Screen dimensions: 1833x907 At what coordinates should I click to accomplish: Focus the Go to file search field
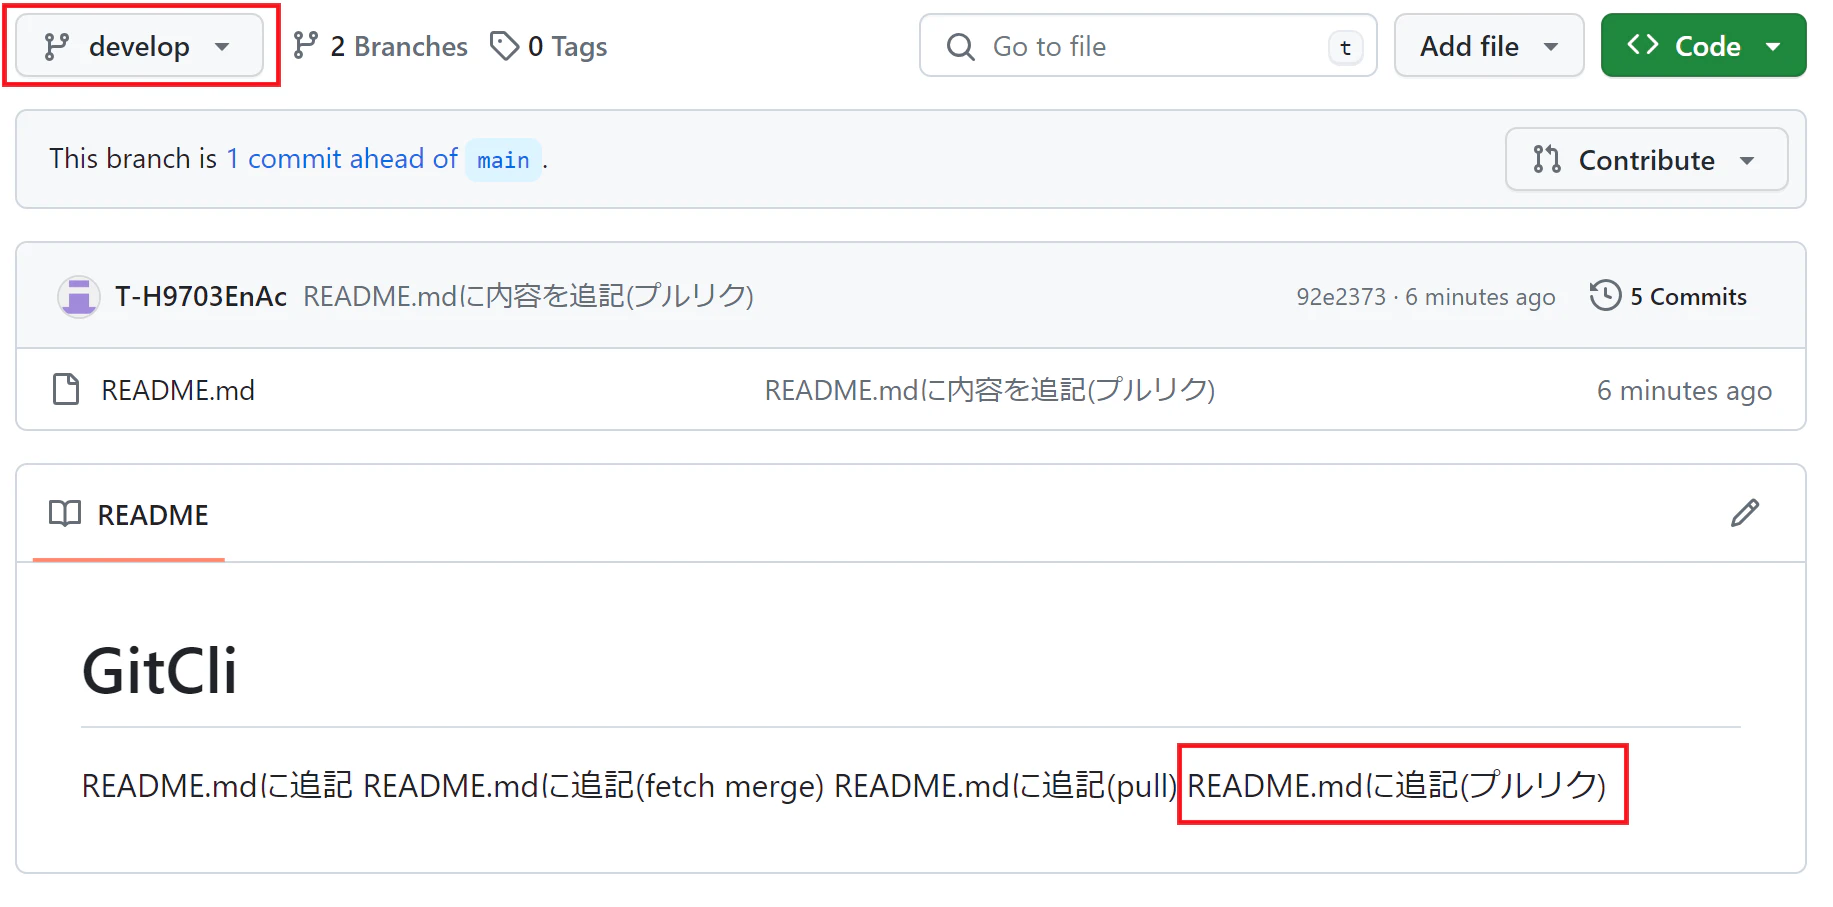(x=1148, y=46)
